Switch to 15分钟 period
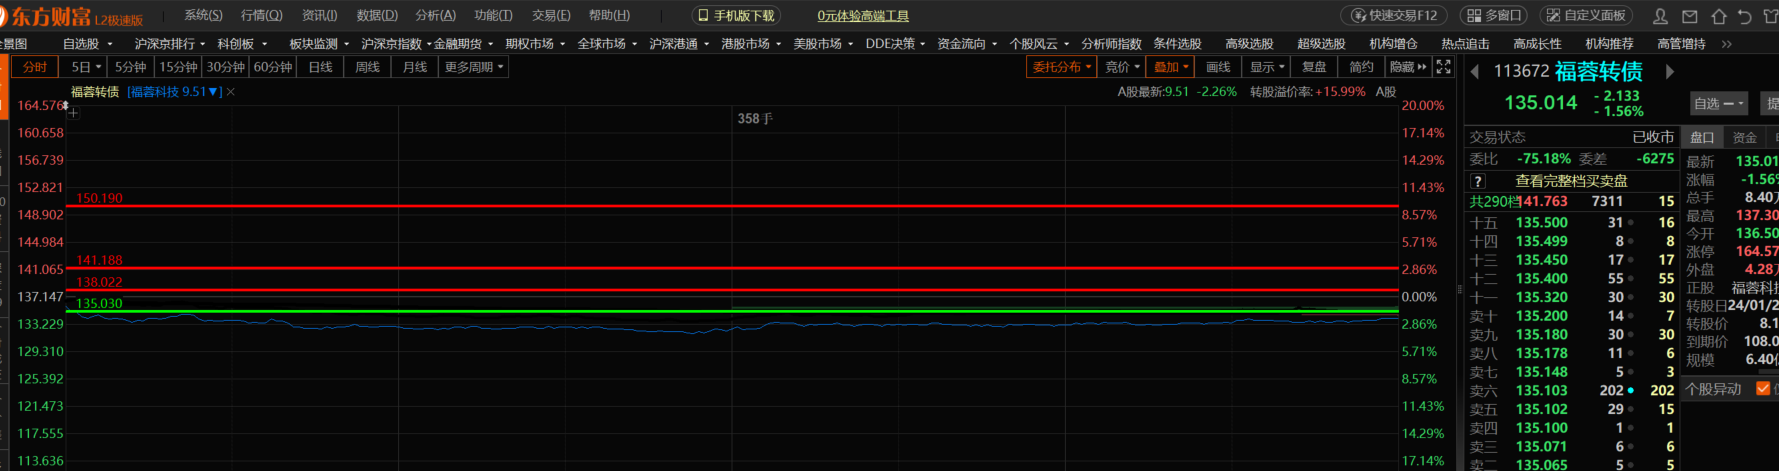Image resolution: width=1779 pixels, height=471 pixels. click(178, 67)
